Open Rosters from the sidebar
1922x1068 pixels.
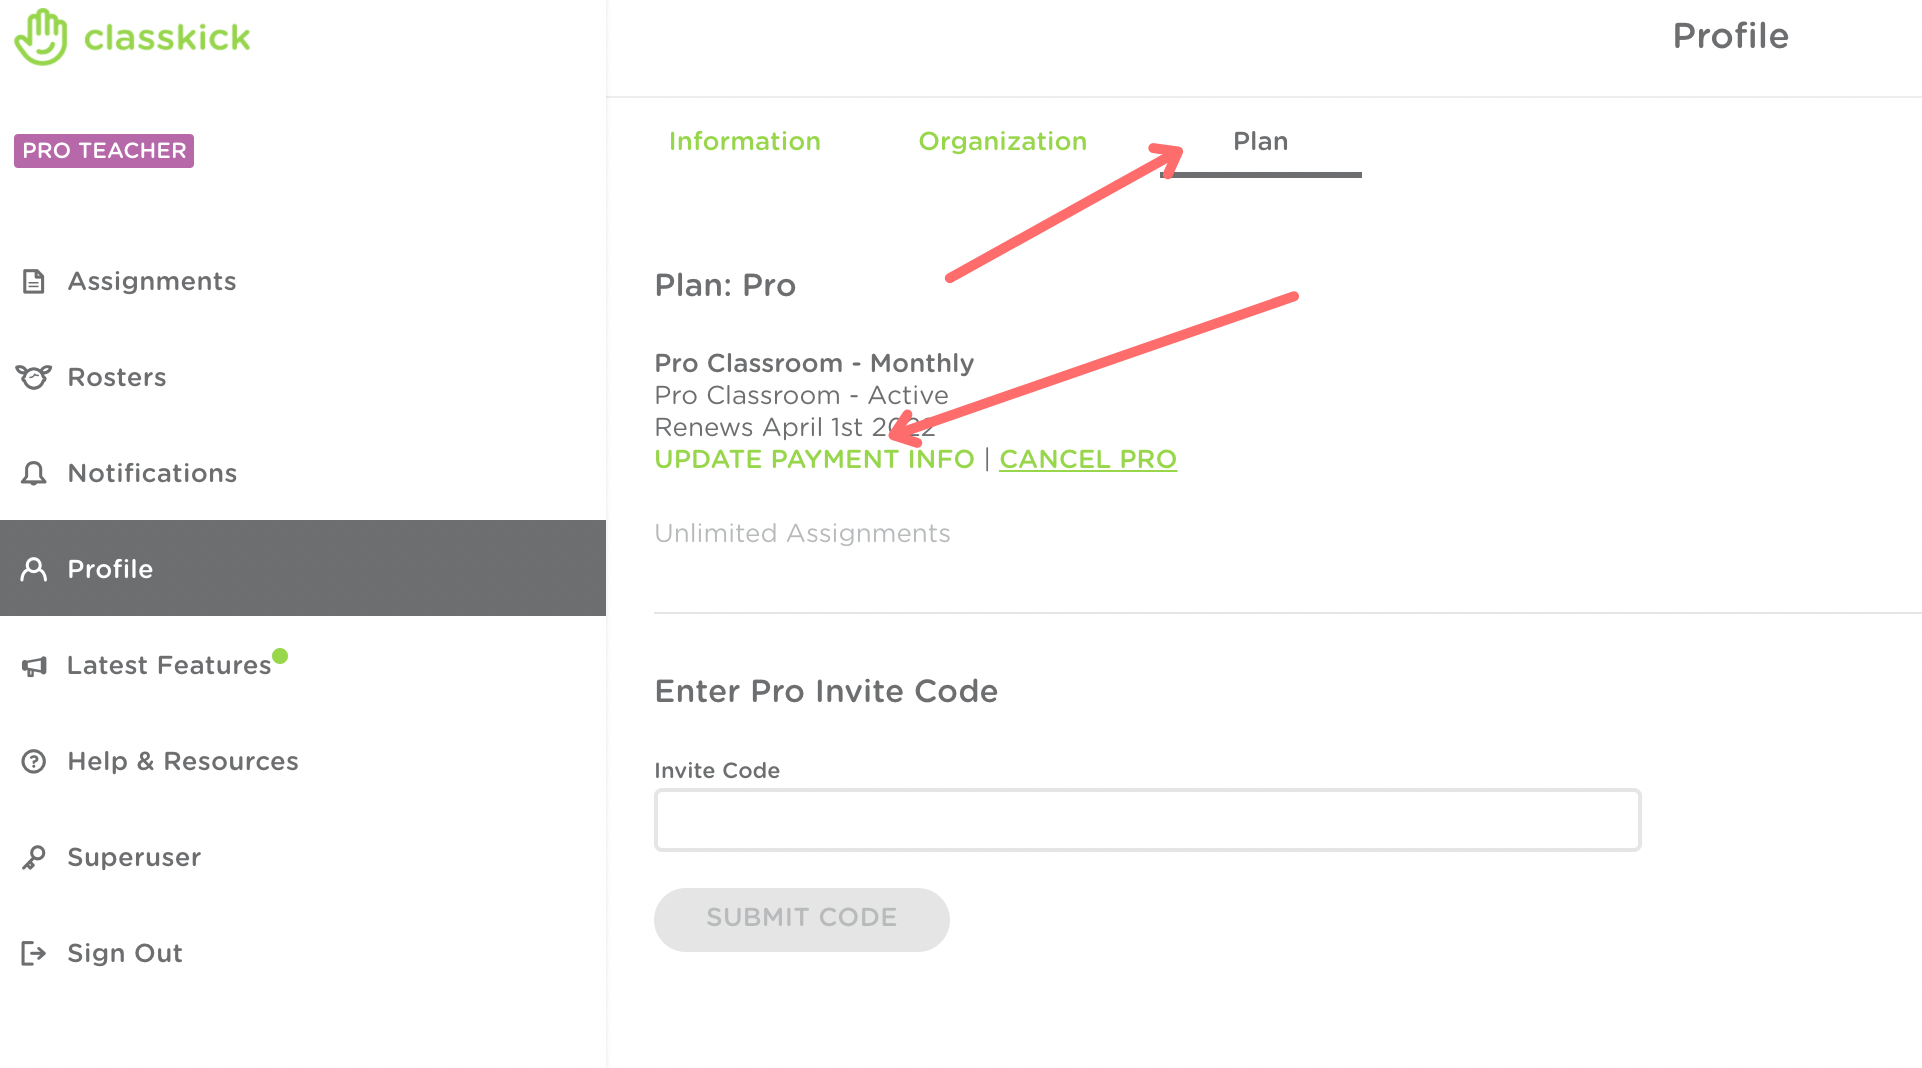(117, 377)
